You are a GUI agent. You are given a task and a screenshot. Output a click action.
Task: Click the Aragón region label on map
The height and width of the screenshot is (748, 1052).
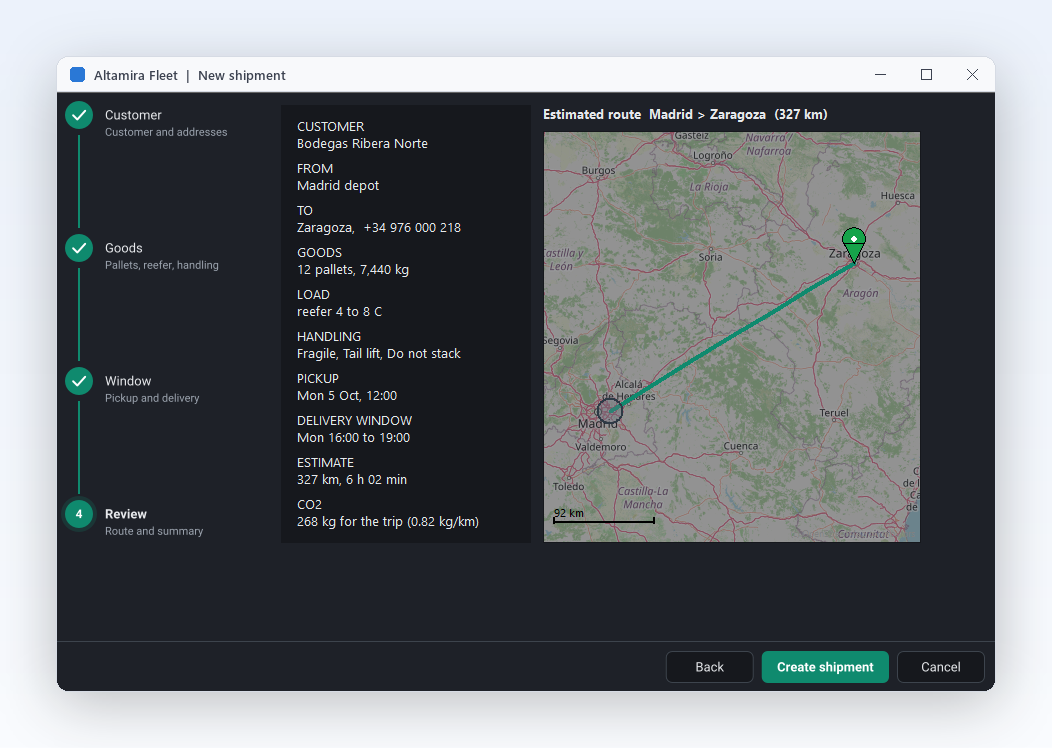(x=860, y=293)
